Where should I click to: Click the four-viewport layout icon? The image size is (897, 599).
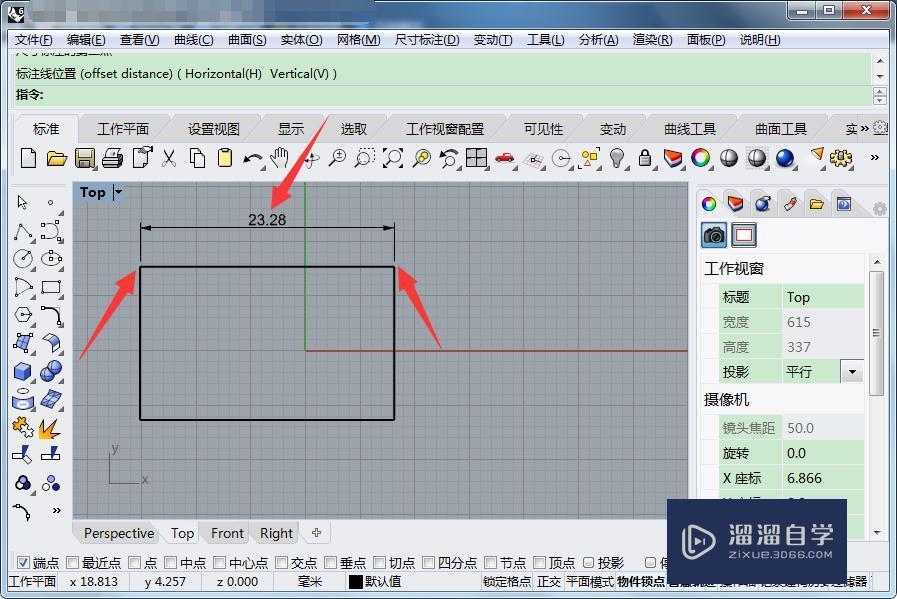pos(475,158)
